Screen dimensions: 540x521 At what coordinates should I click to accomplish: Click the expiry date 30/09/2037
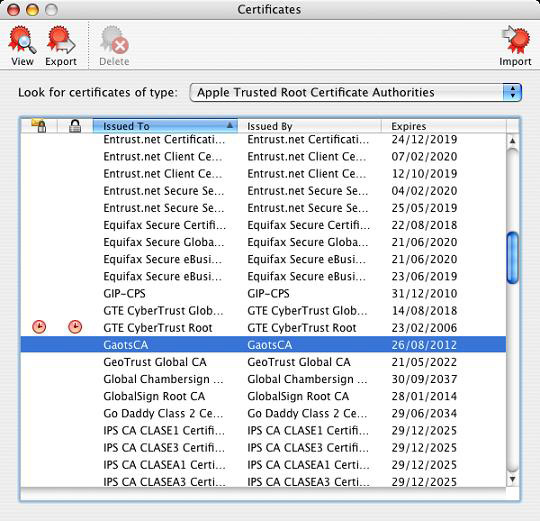click(424, 379)
